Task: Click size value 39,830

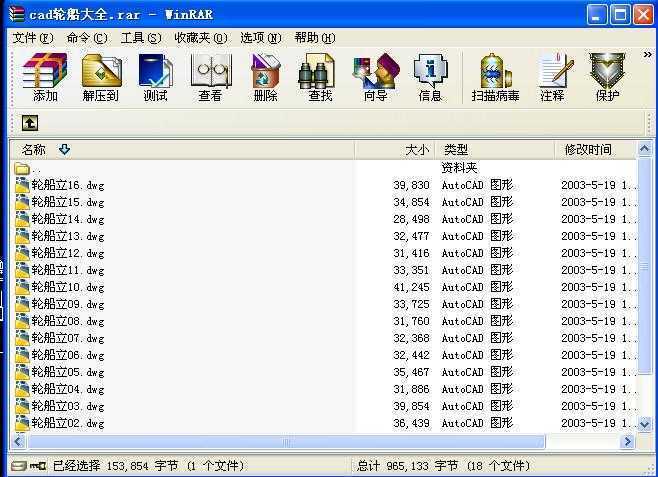Action: point(411,185)
